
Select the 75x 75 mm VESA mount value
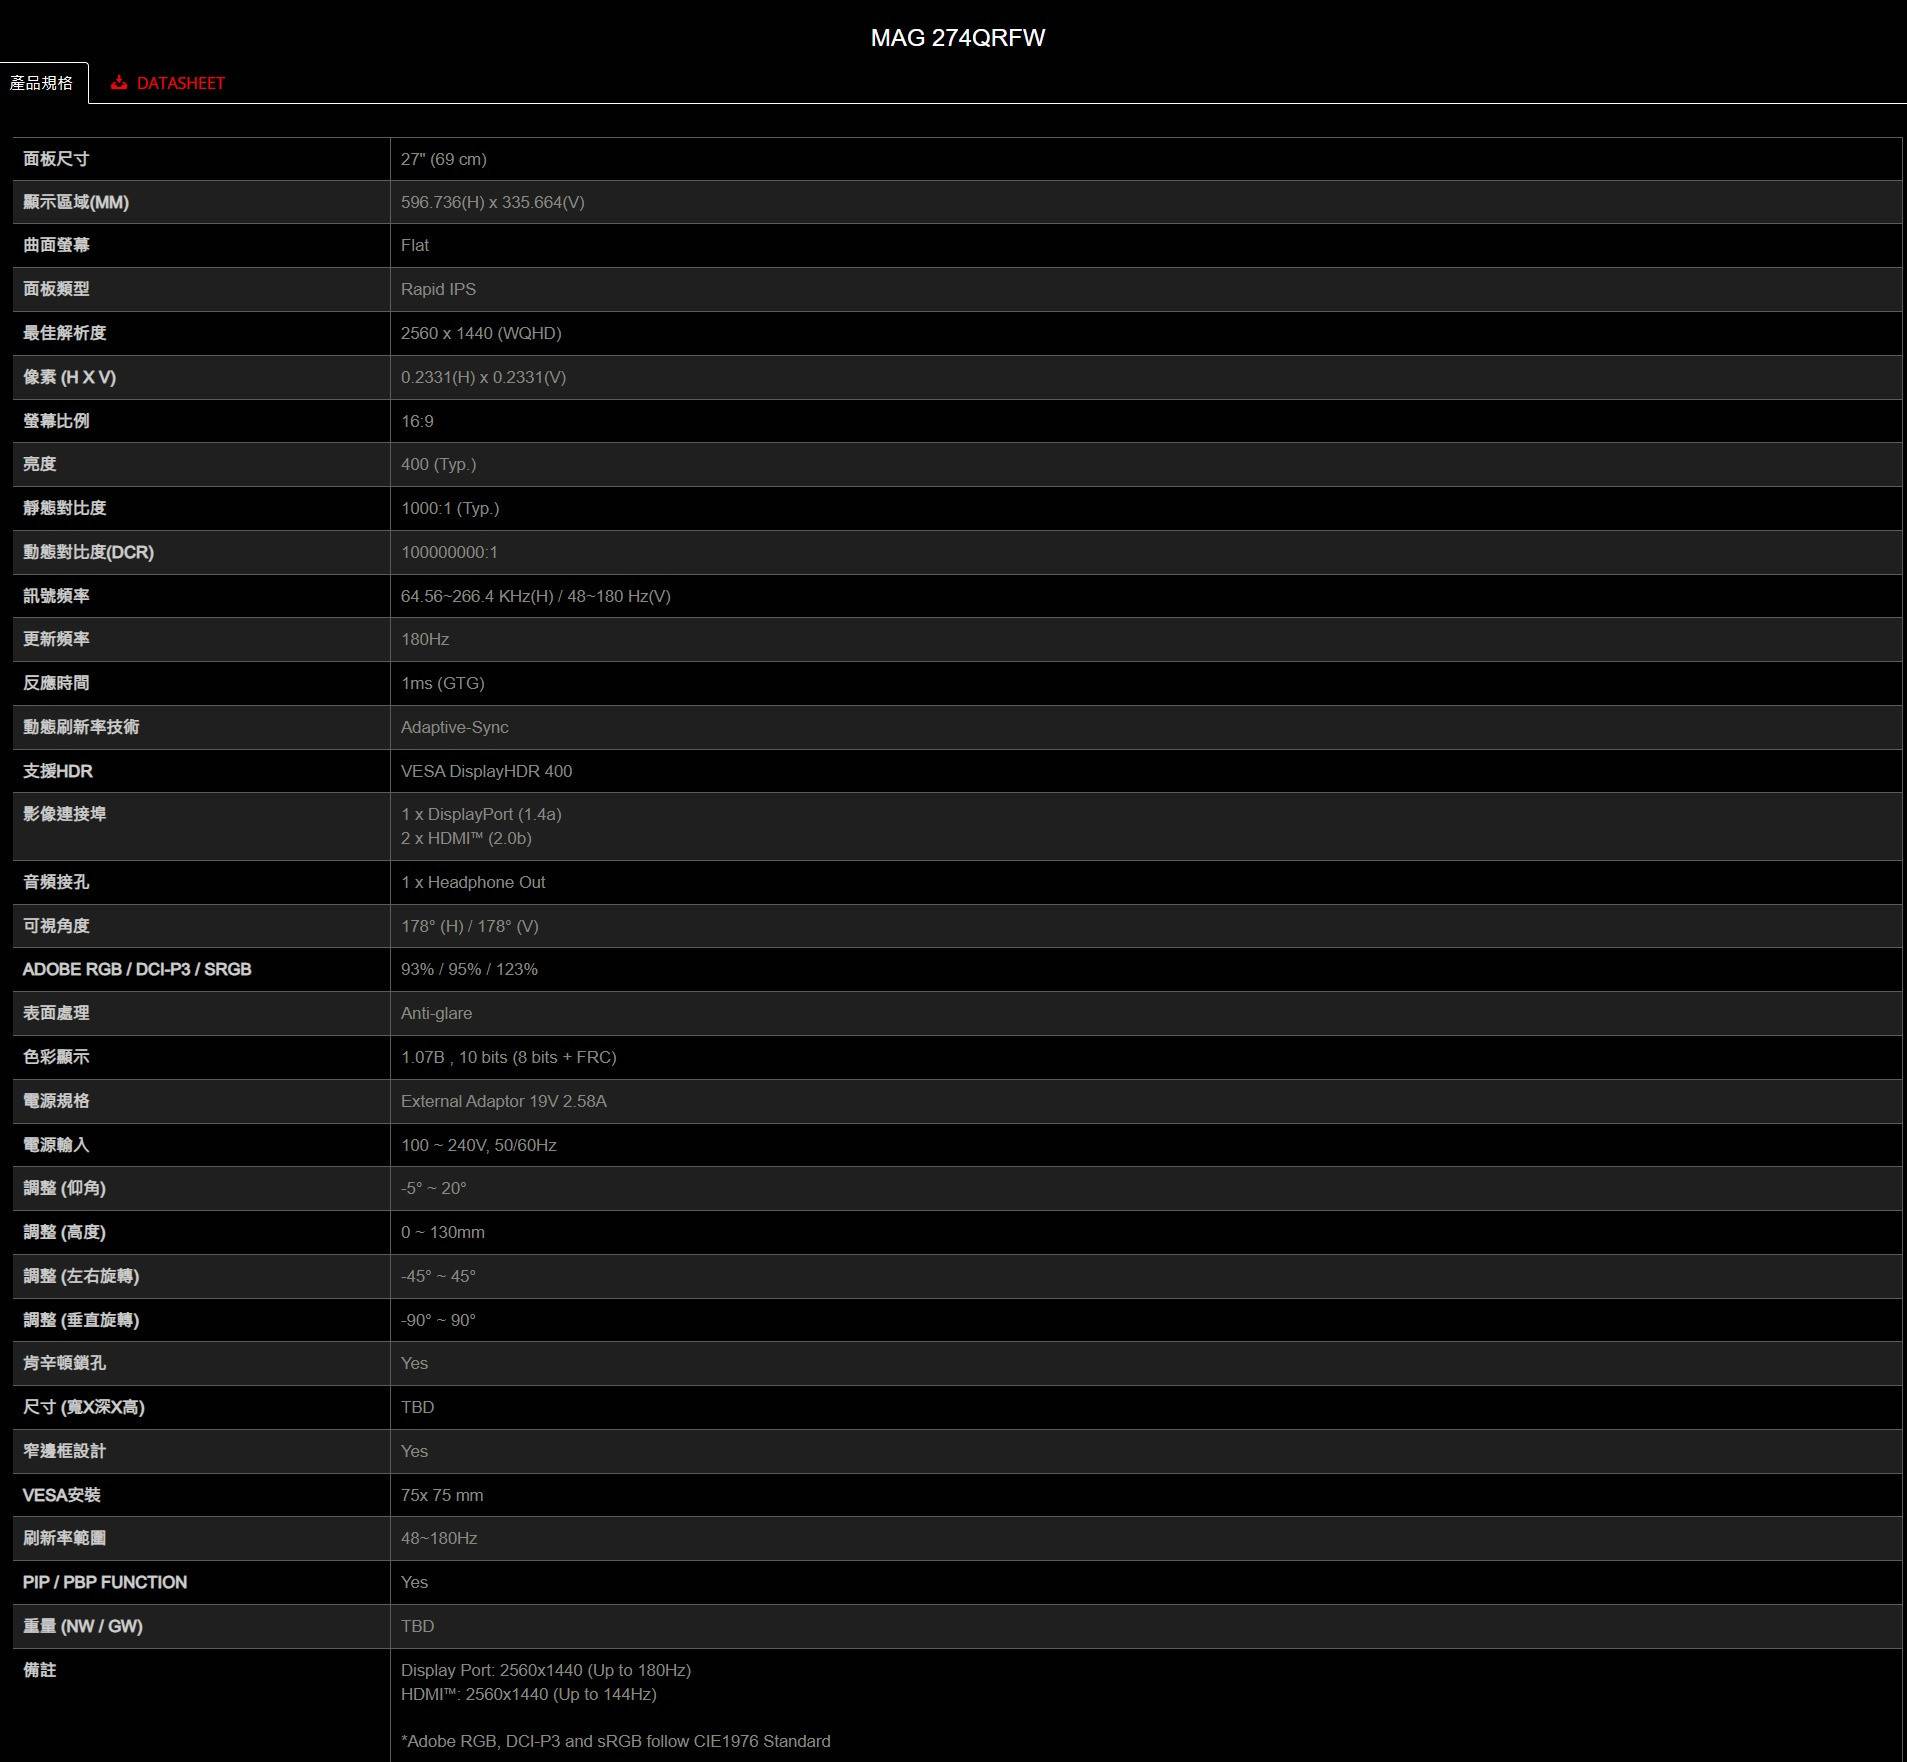441,1495
